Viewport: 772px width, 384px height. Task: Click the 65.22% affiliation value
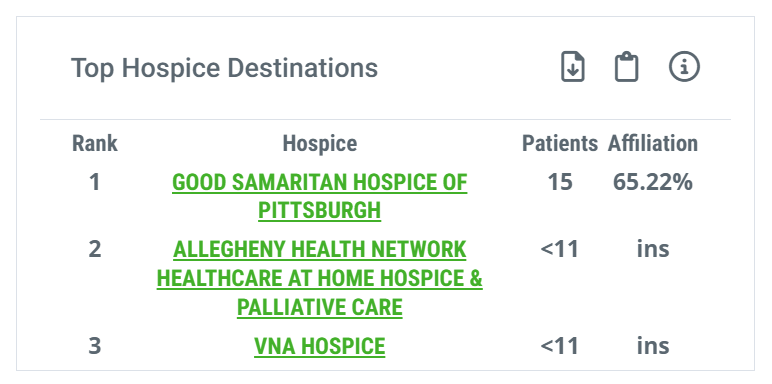coord(652,182)
